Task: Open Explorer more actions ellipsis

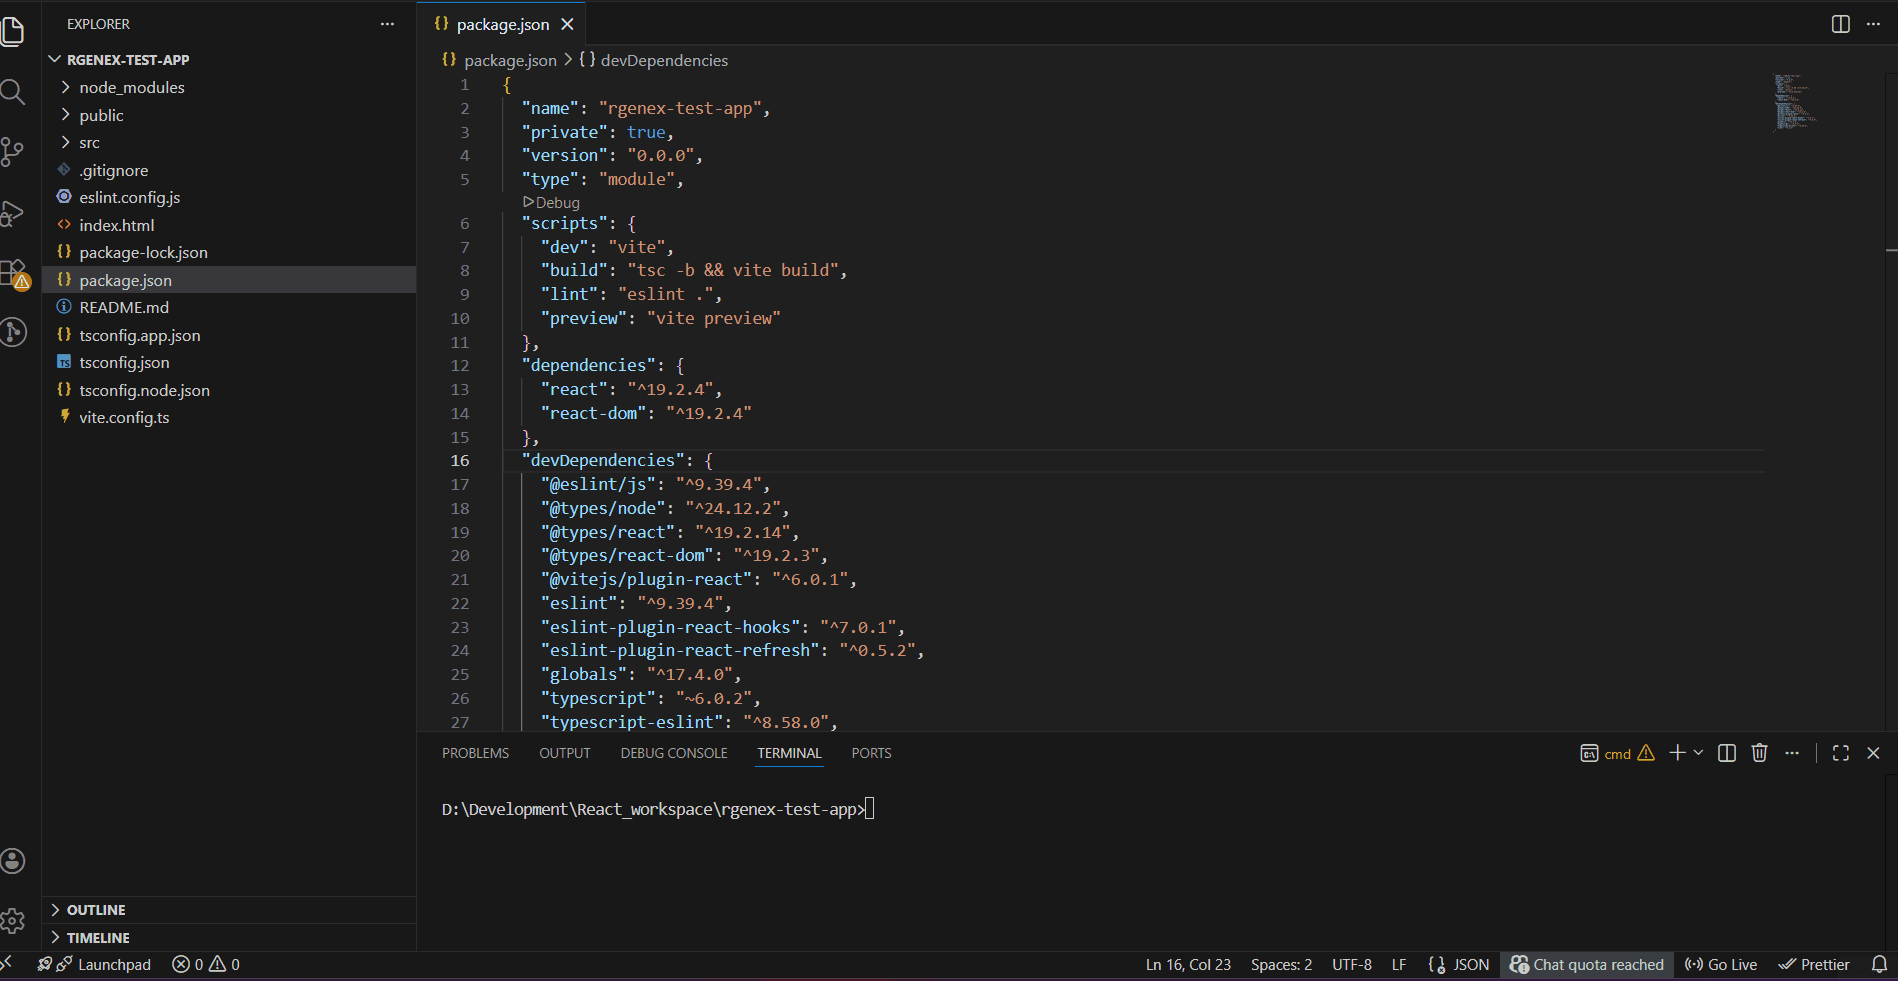Action: click(x=387, y=24)
